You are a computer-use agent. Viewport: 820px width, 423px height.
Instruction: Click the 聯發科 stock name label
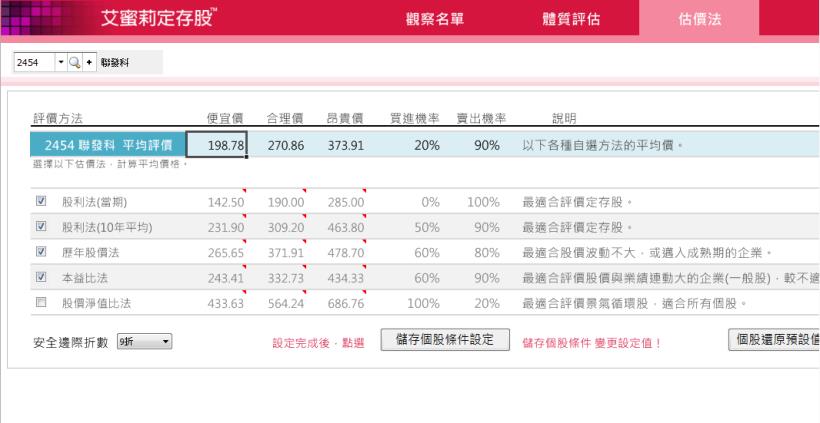coord(115,63)
